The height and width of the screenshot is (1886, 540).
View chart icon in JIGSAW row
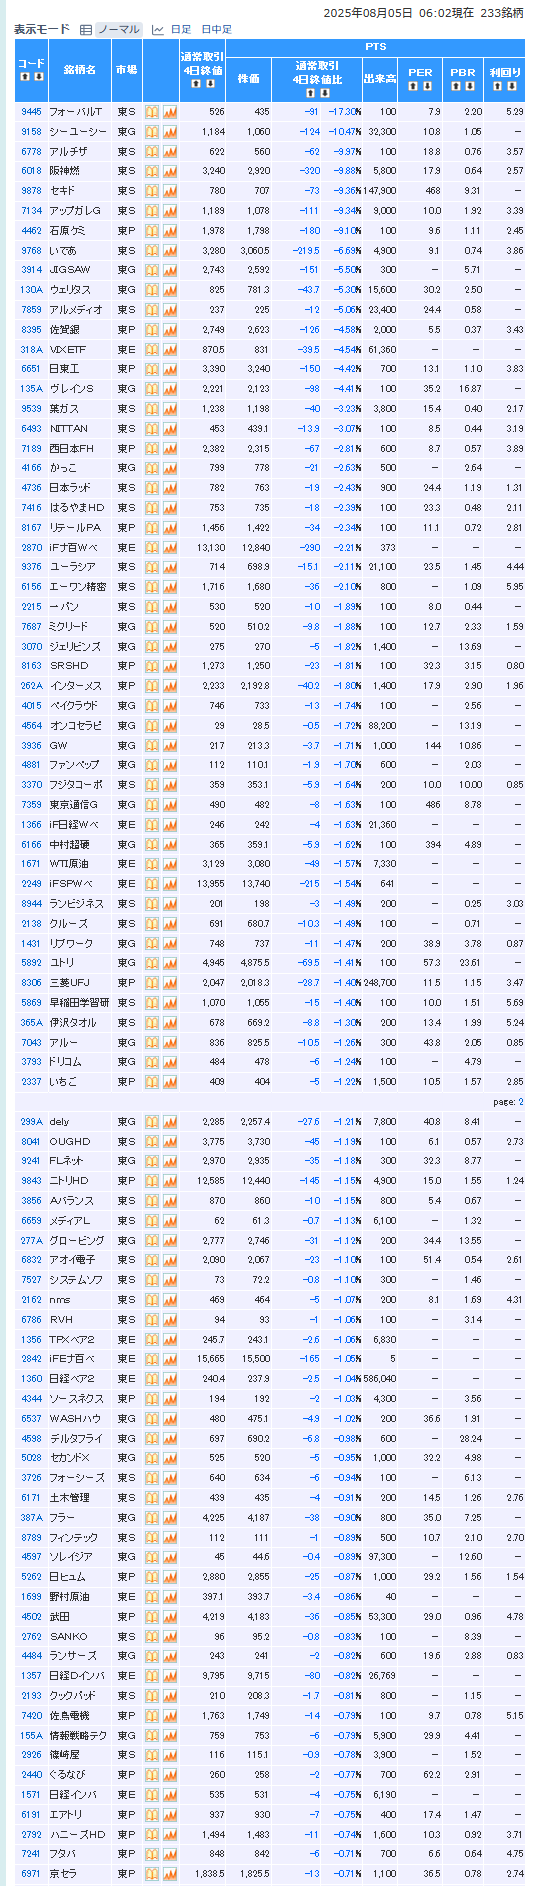point(170,270)
